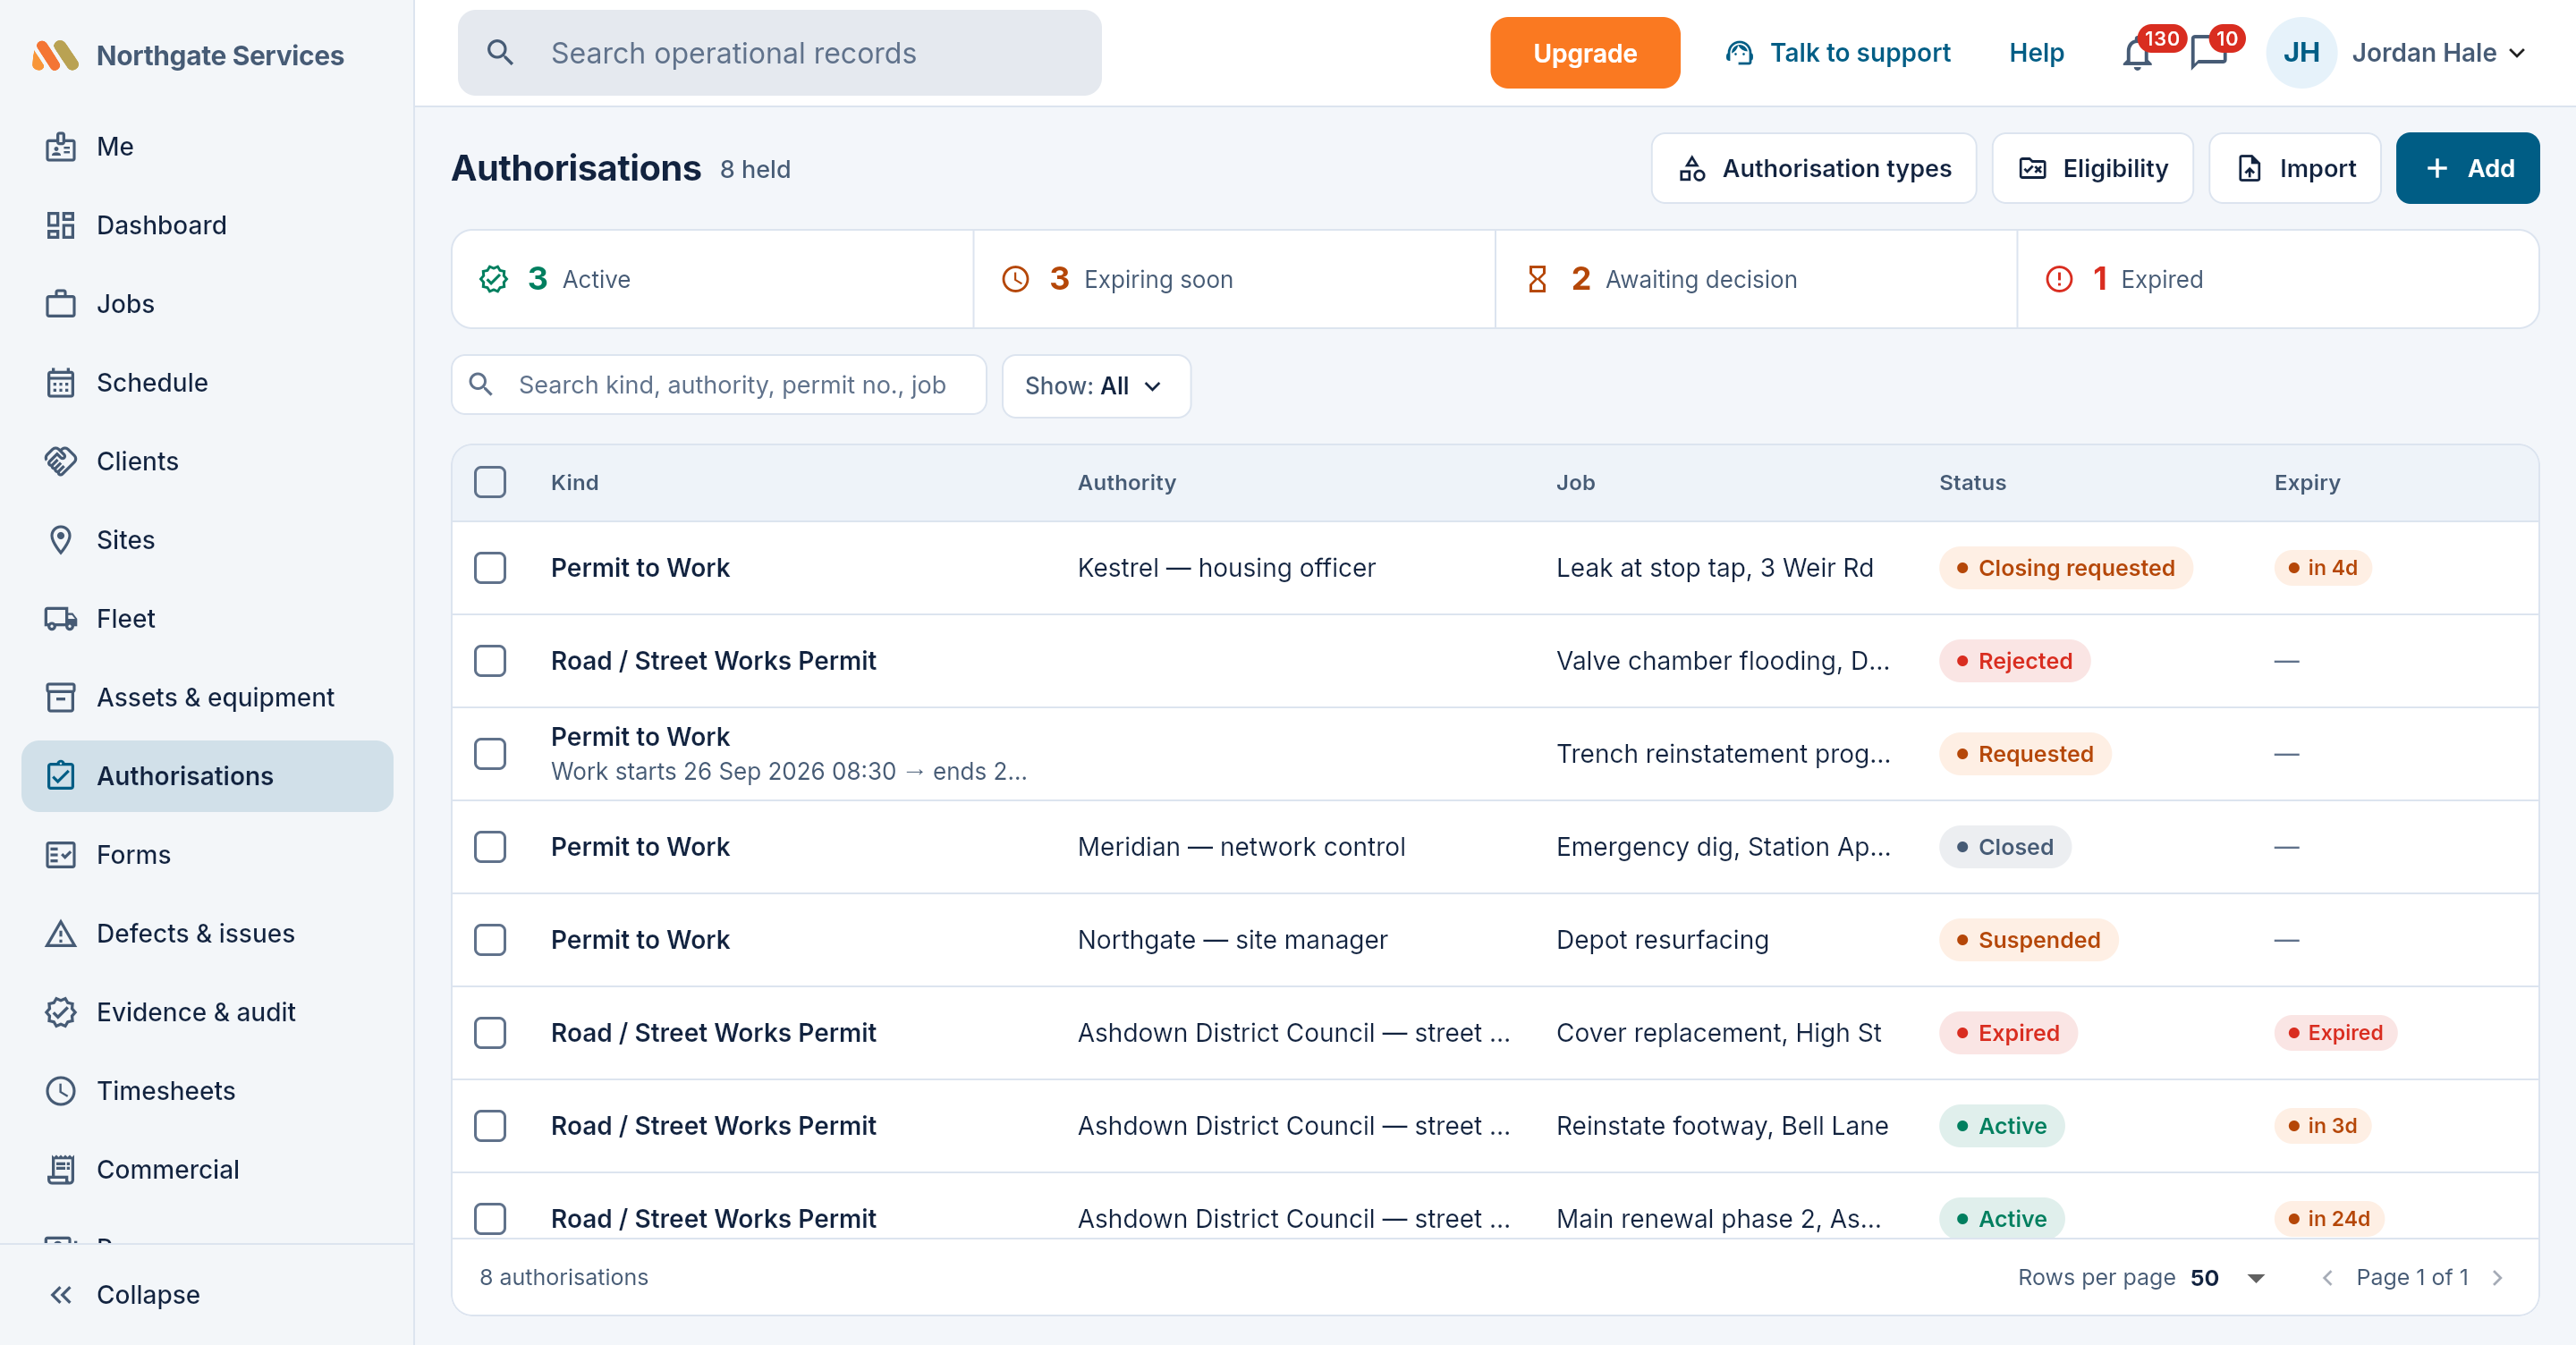The image size is (2576, 1345).
Task: Filter by the Active summary tab
Action: (x=713, y=279)
